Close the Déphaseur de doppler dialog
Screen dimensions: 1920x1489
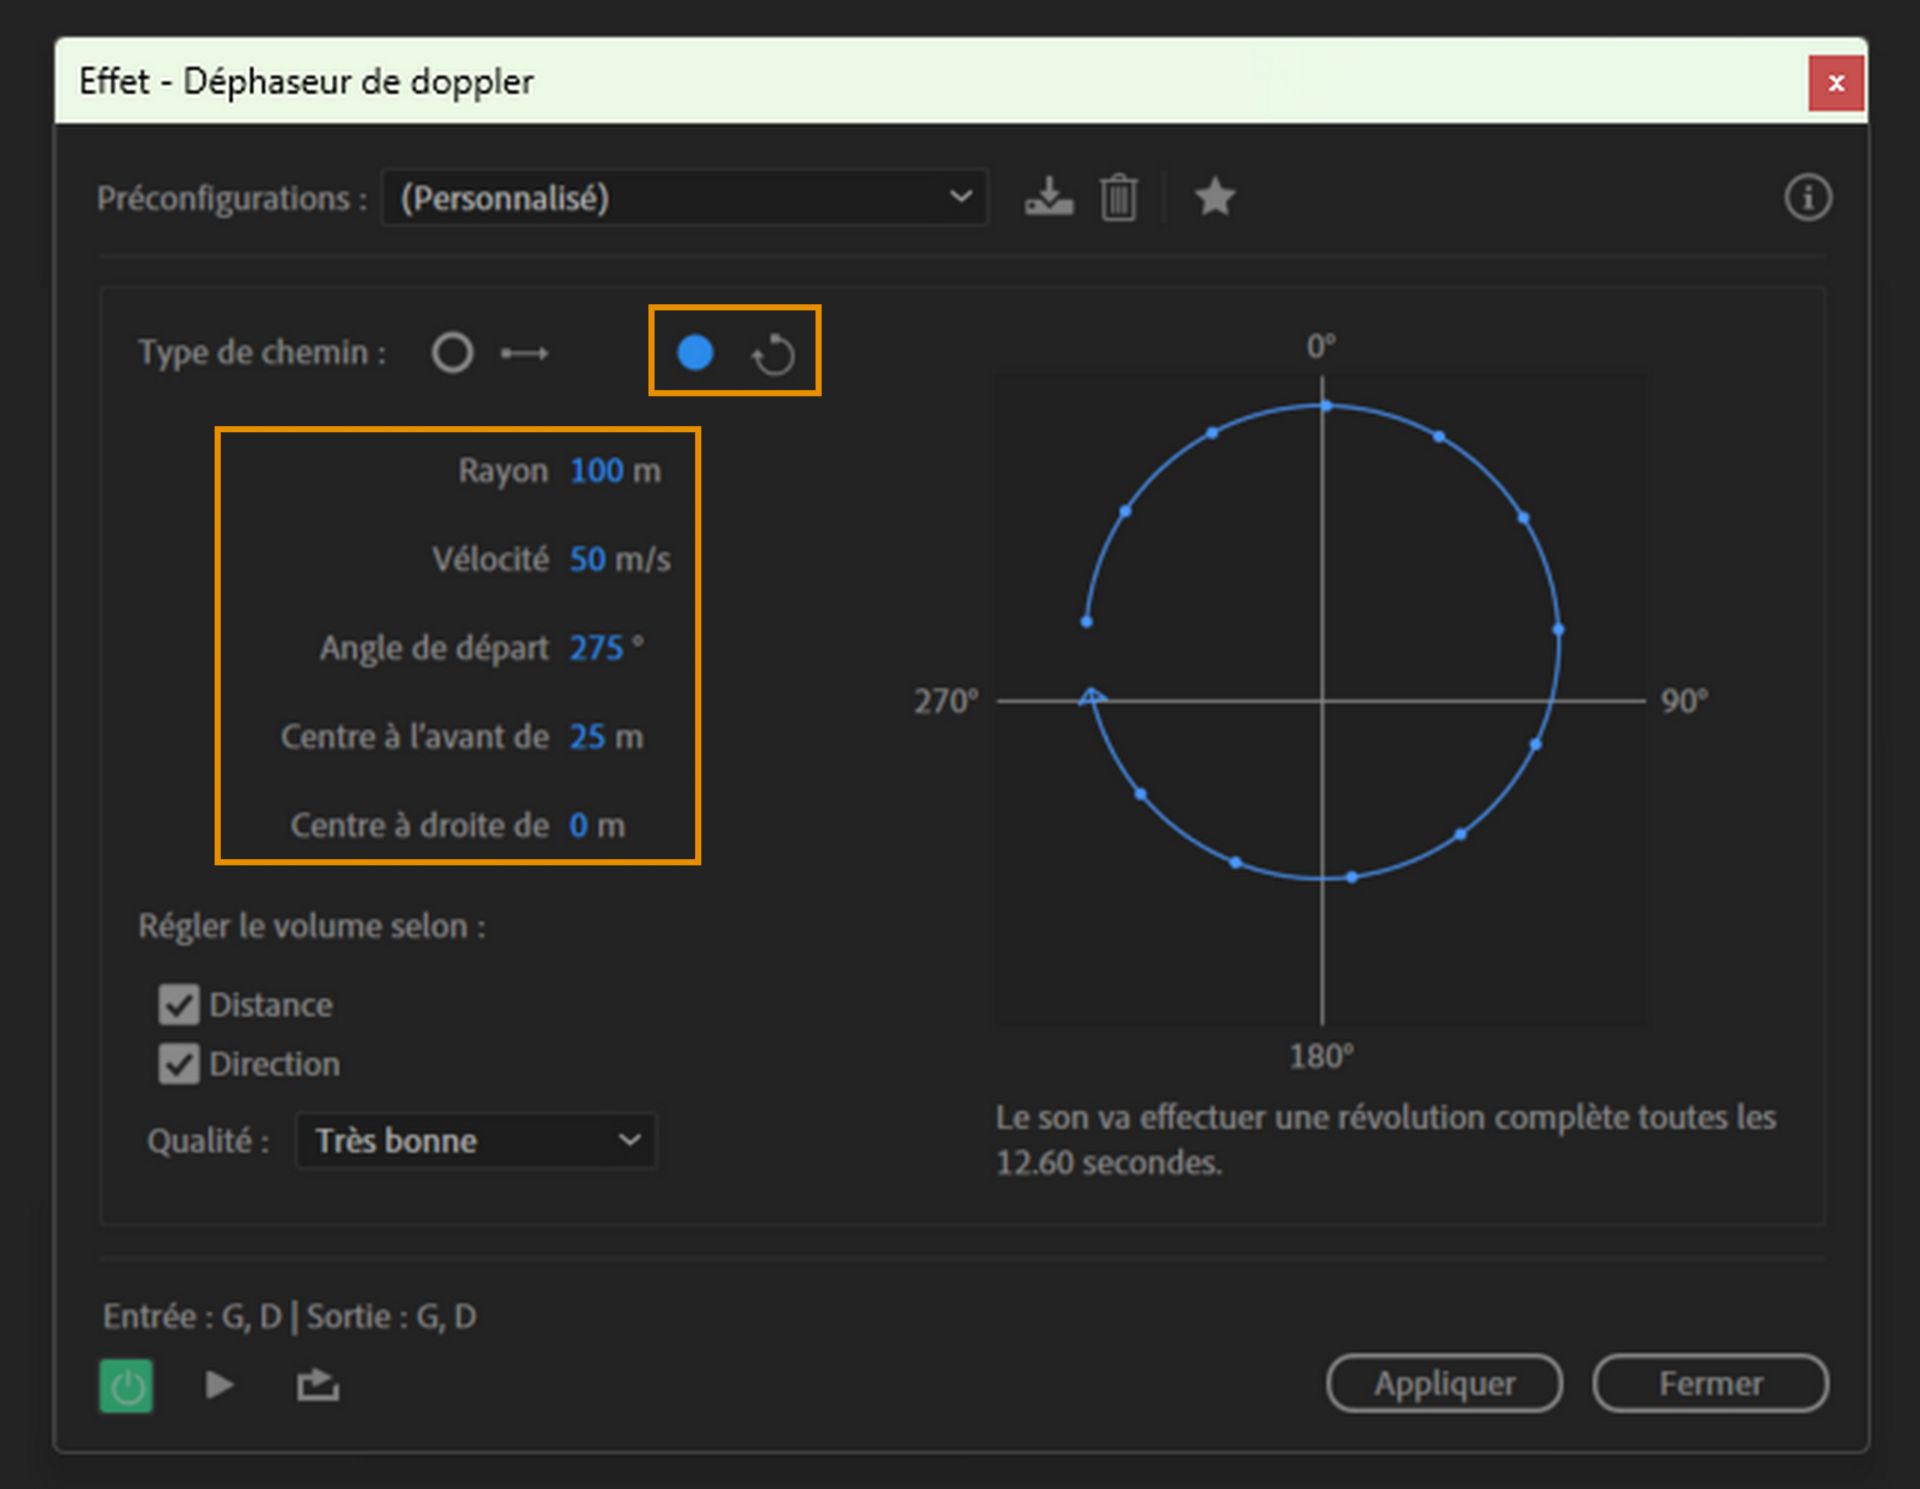(x=1836, y=83)
